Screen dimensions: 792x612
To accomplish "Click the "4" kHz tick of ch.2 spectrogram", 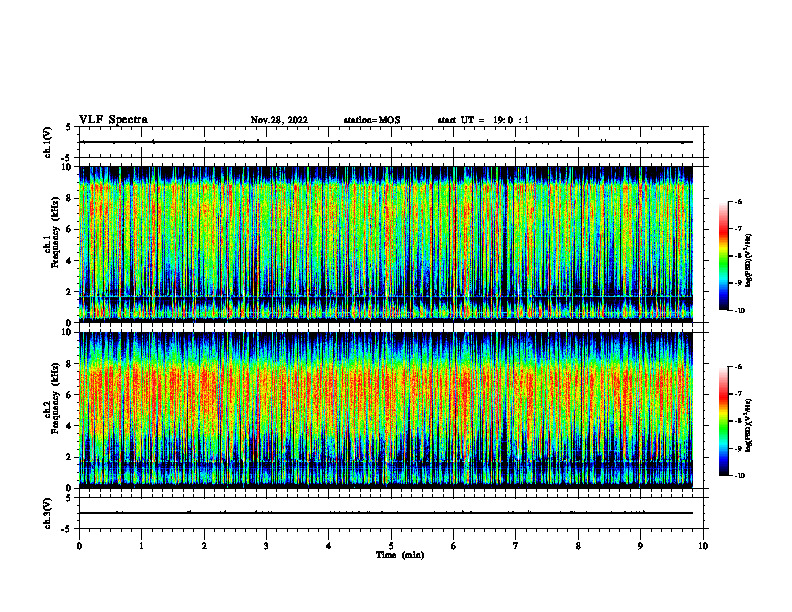I will pyautogui.click(x=69, y=426).
